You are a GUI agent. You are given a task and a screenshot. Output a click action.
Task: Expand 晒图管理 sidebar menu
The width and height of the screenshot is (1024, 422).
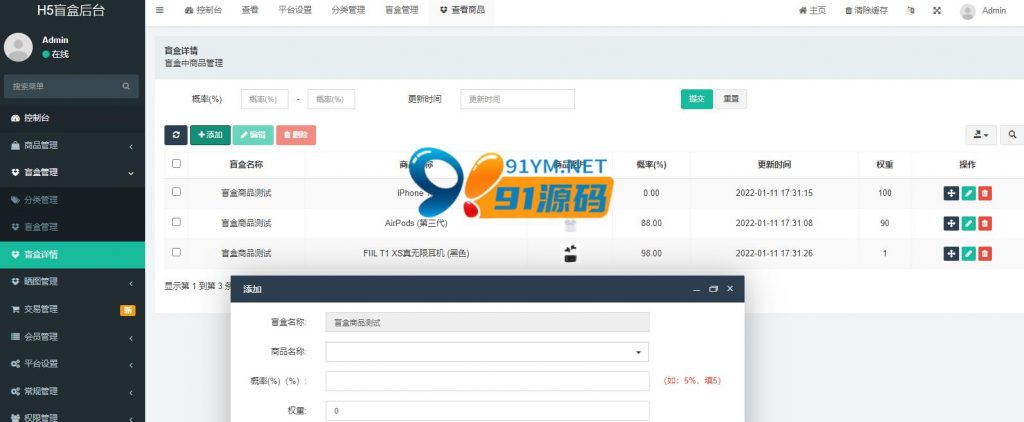72,282
